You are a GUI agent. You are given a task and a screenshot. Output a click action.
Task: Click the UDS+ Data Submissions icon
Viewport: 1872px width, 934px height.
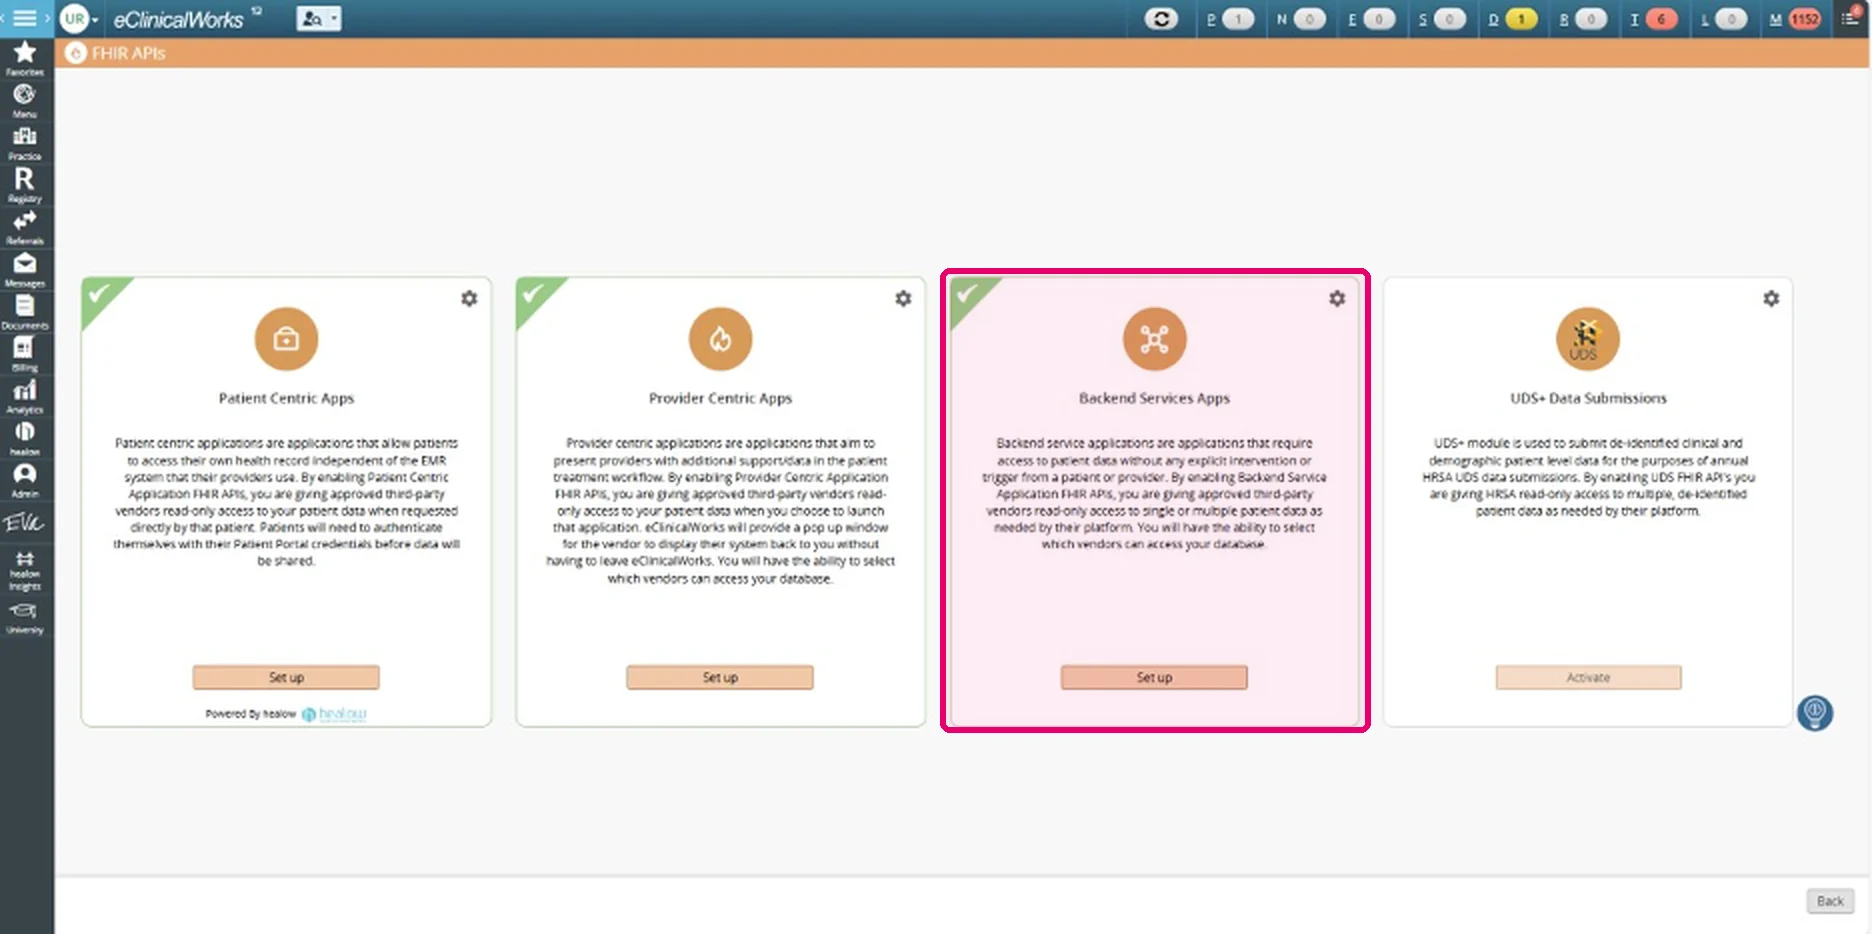1587,339
